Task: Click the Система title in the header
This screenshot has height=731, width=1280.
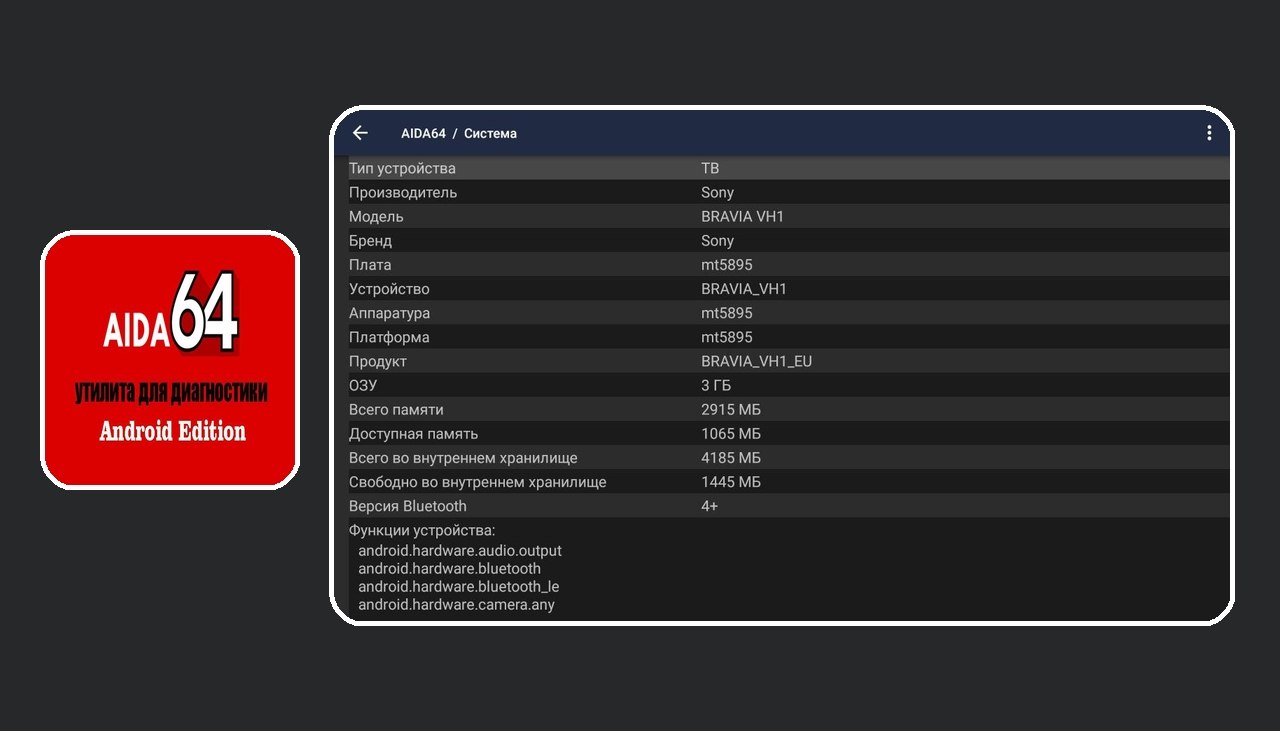Action: (x=490, y=133)
